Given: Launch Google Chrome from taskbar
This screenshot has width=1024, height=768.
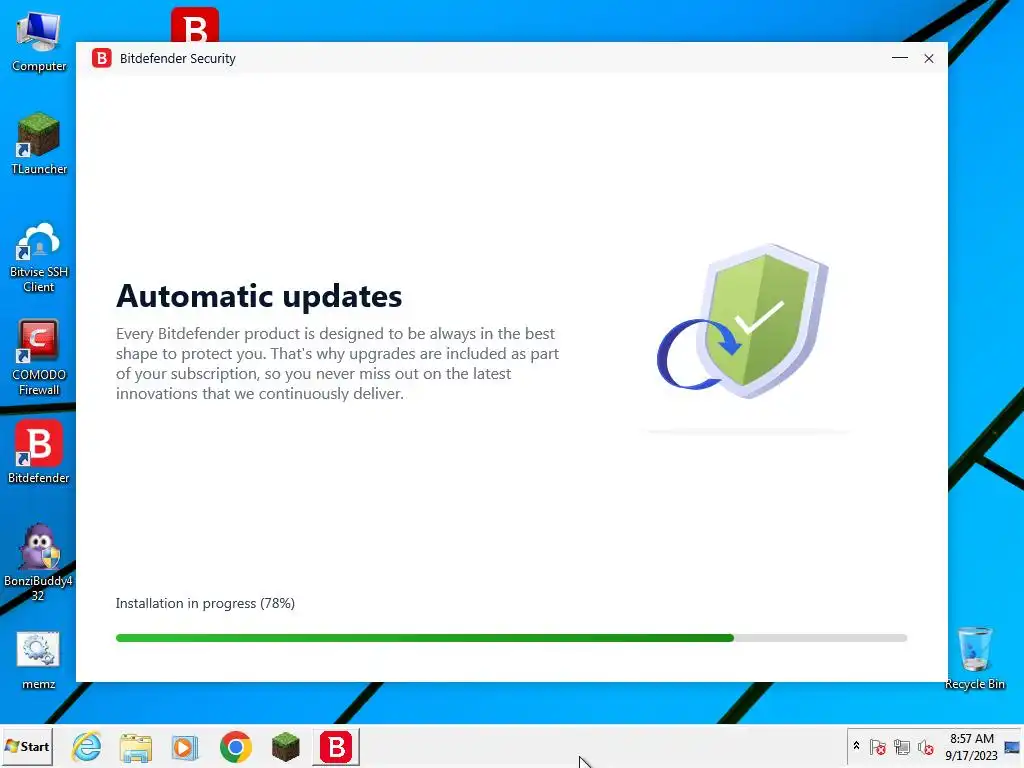Looking at the screenshot, I should coord(236,746).
